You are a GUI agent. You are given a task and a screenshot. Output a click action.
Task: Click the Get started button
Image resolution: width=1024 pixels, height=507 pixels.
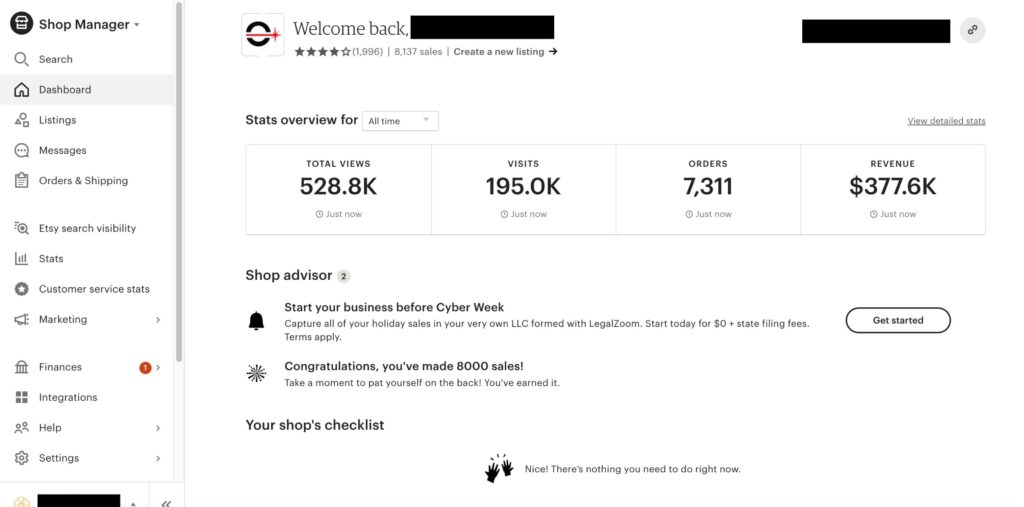(898, 320)
